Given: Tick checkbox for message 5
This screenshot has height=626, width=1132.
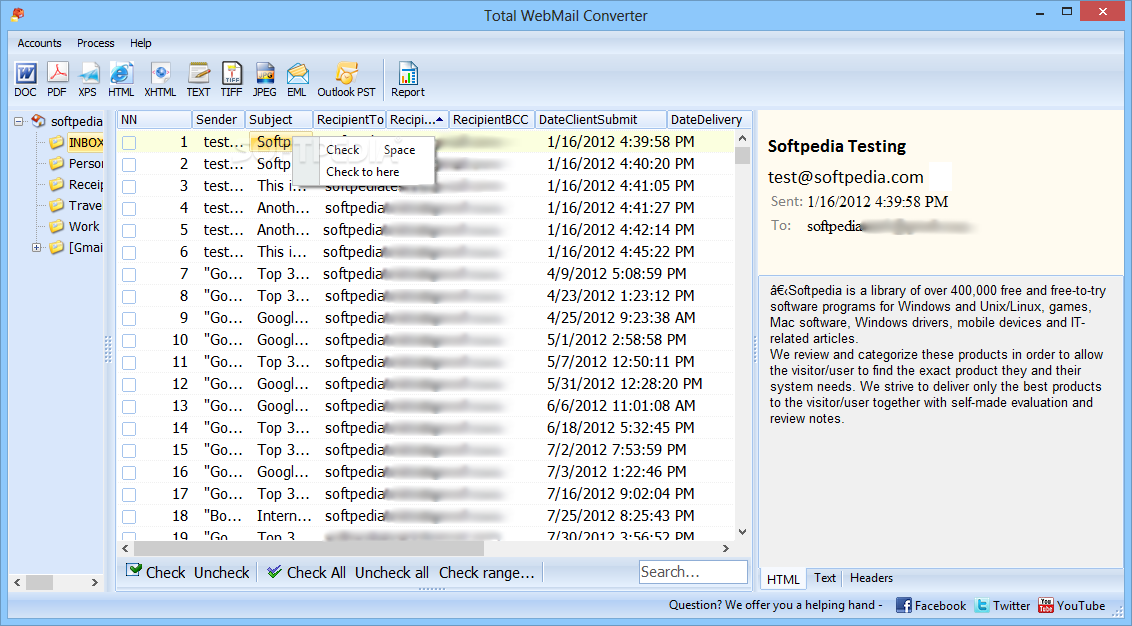Looking at the screenshot, I should (x=129, y=231).
